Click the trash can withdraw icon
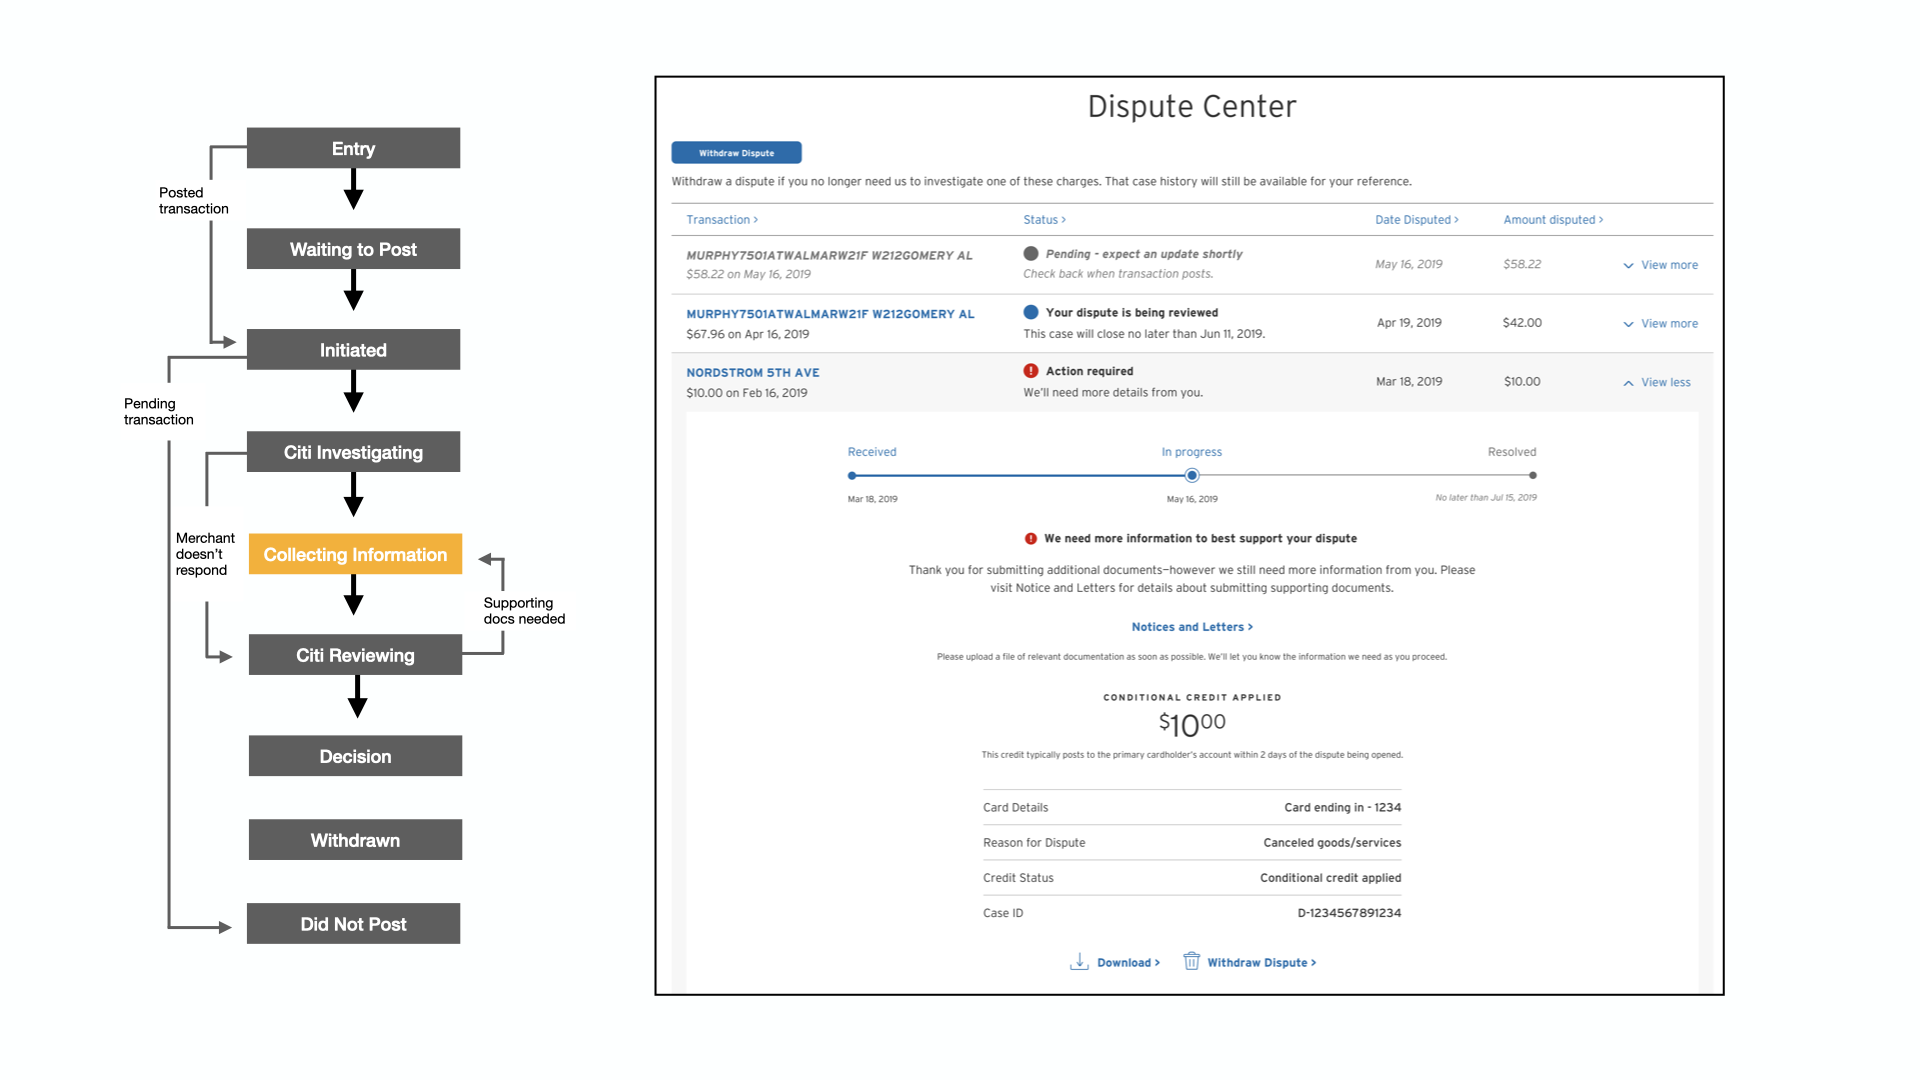1920x1080 pixels. [x=1191, y=961]
